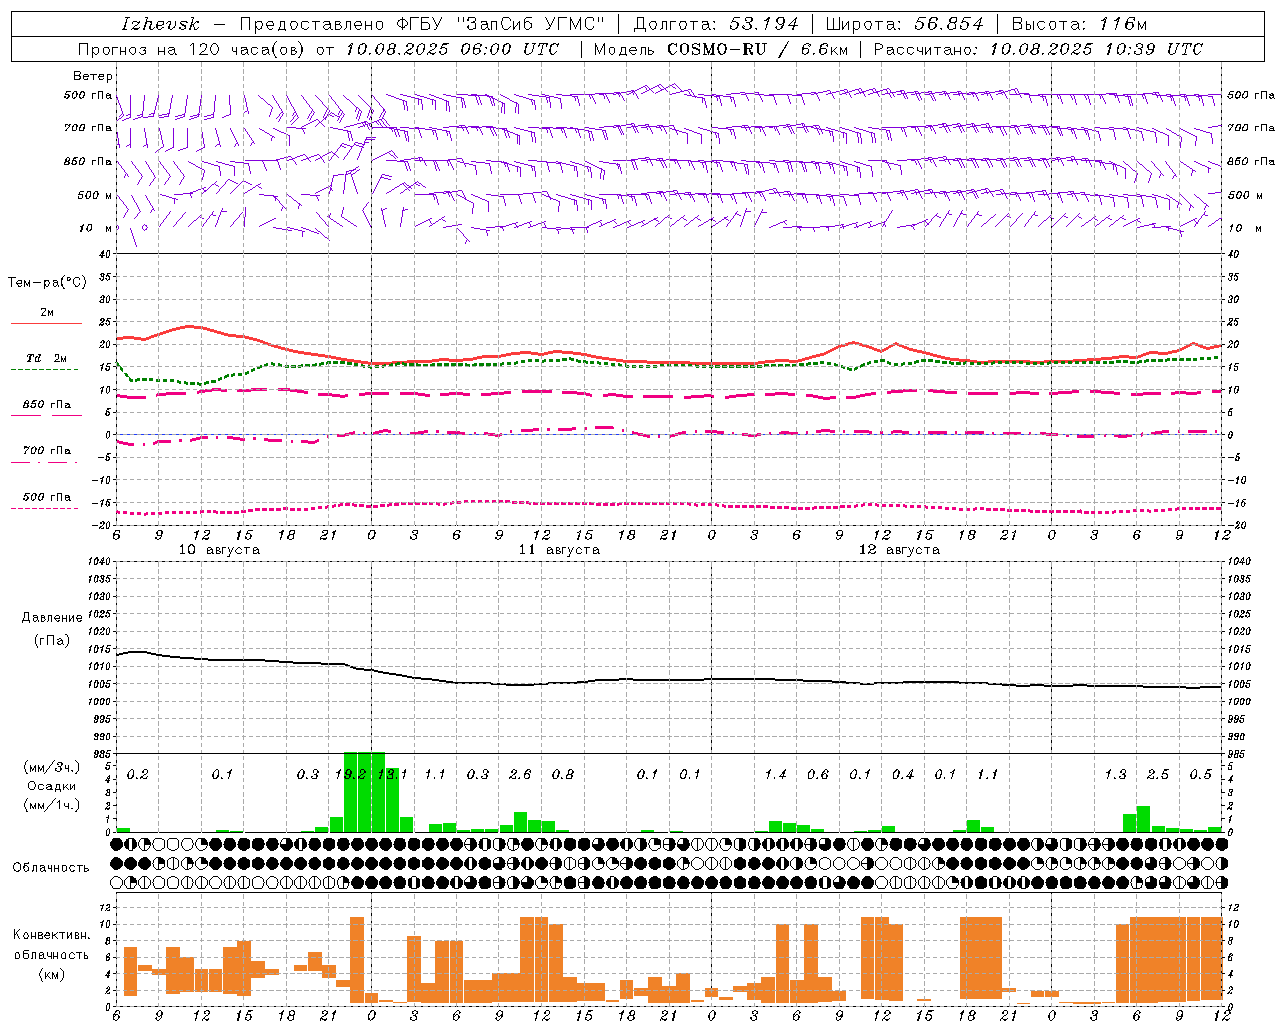Click the 'Облачность' cloud cover label
The height and width of the screenshot is (1024, 1280).
pyautogui.click(x=51, y=867)
